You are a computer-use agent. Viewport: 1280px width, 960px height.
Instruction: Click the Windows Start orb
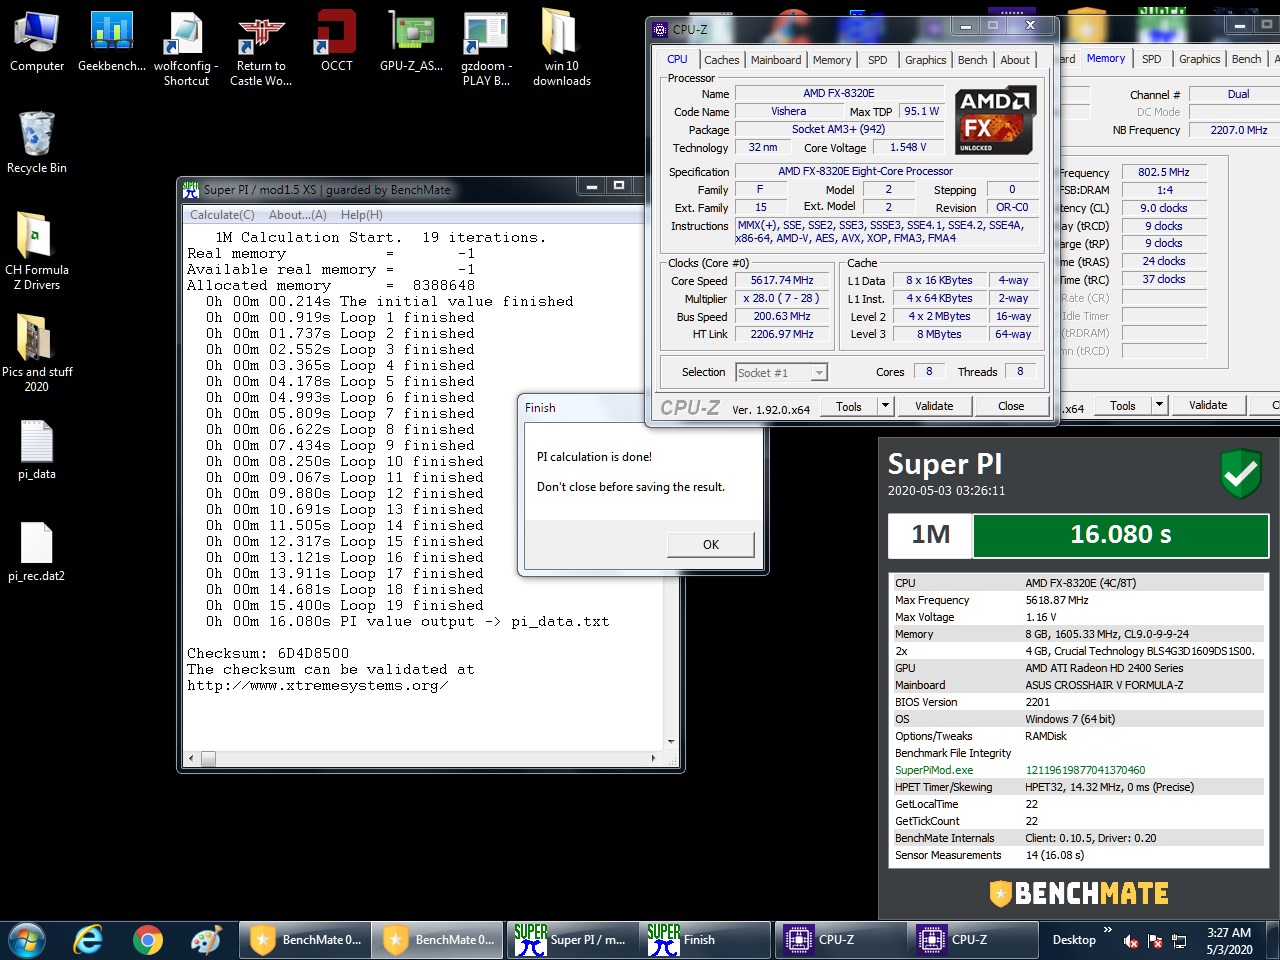pyautogui.click(x=27, y=940)
